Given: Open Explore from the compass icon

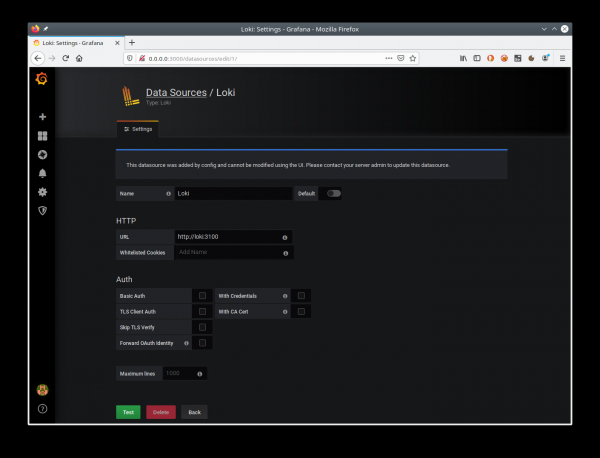Looking at the screenshot, I should point(42,155).
